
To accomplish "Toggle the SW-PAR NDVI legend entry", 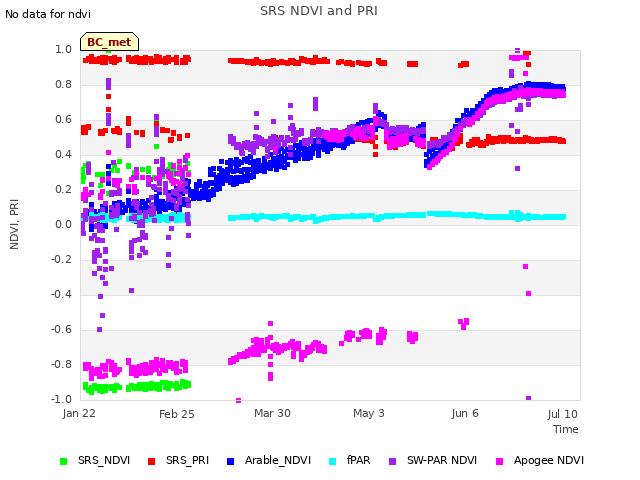I will (433, 460).
